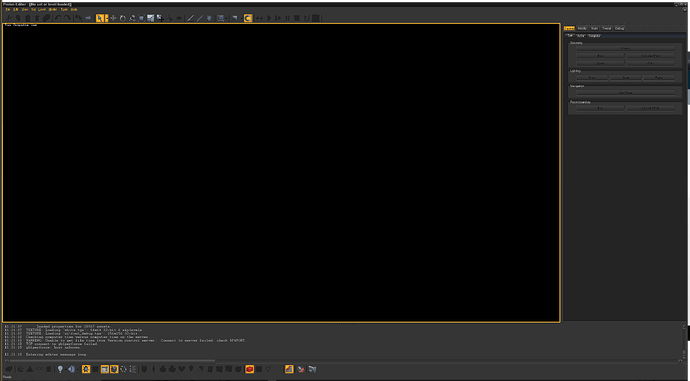Click the right button in the Lighting group
The height and width of the screenshot is (381, 690).
point(659,77)
